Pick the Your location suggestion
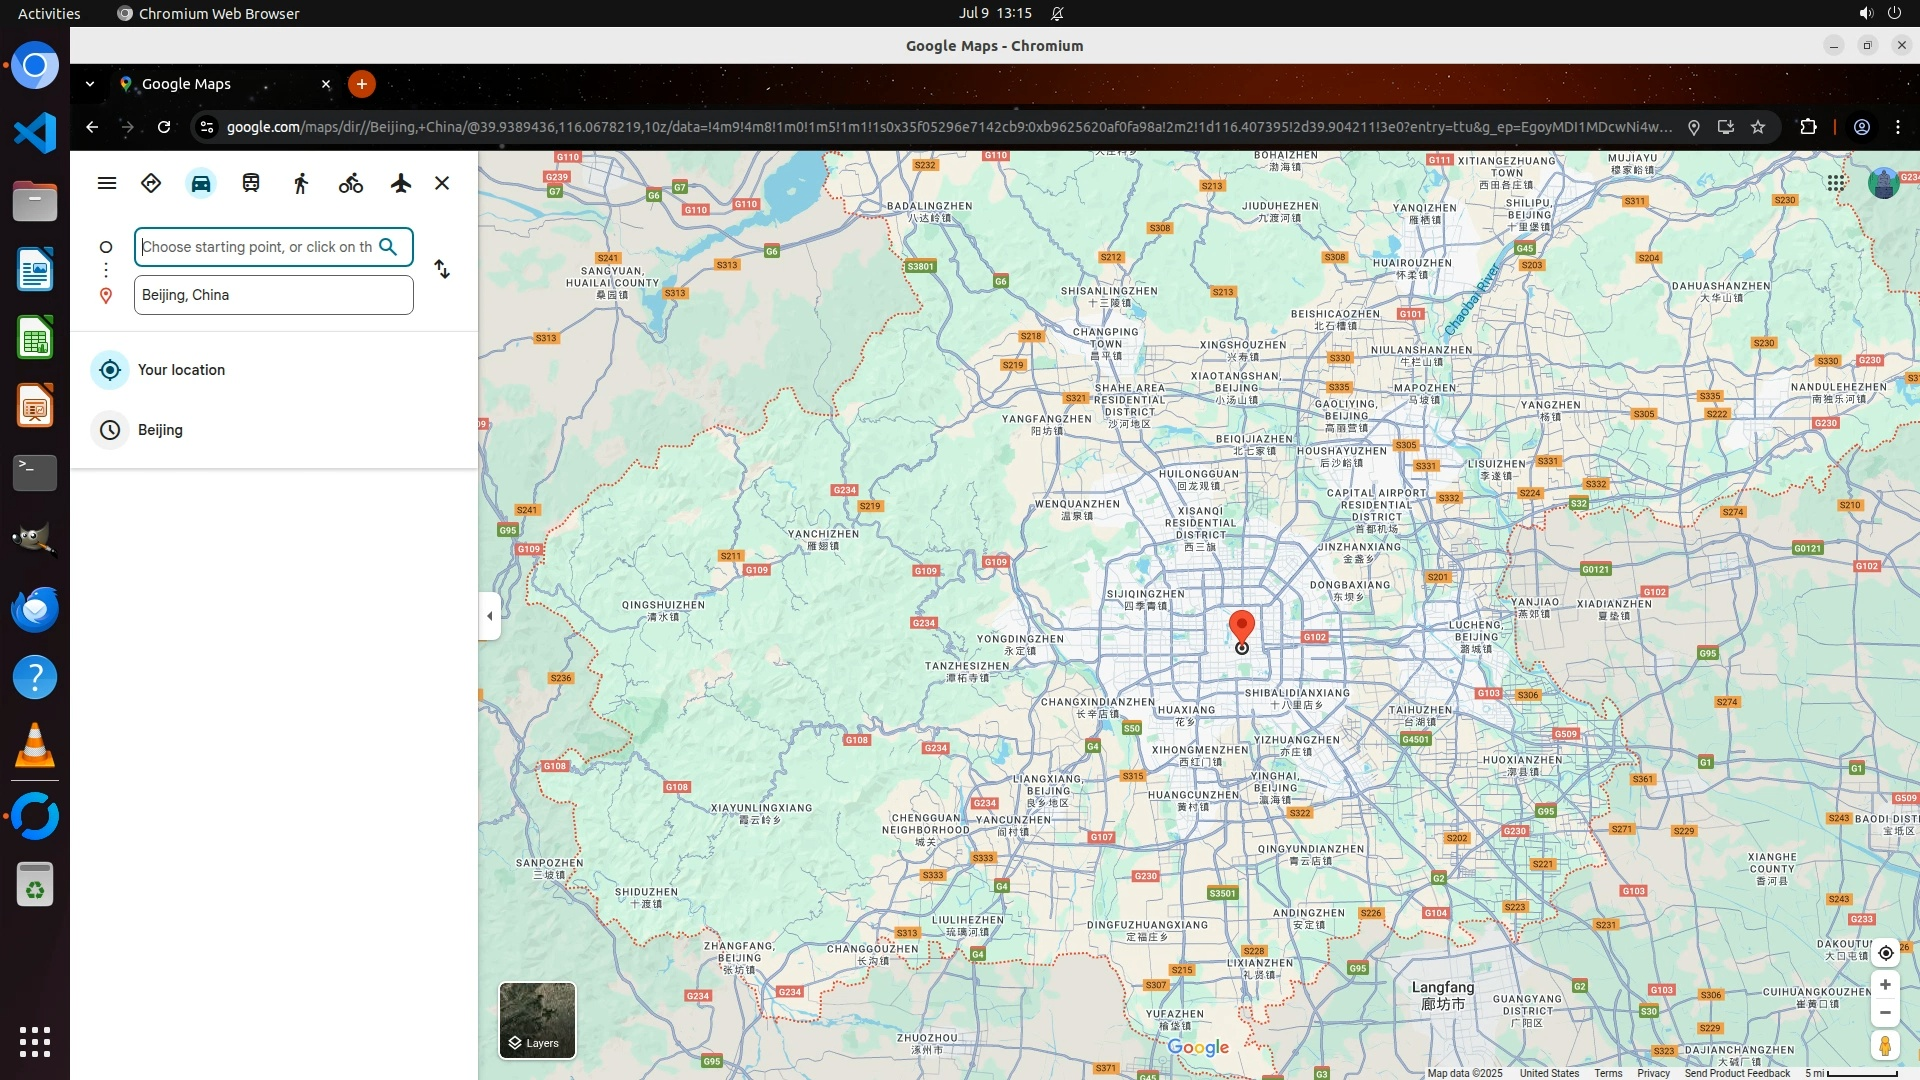This screenshot has width=1920, height=1080. tap(181, 370)
